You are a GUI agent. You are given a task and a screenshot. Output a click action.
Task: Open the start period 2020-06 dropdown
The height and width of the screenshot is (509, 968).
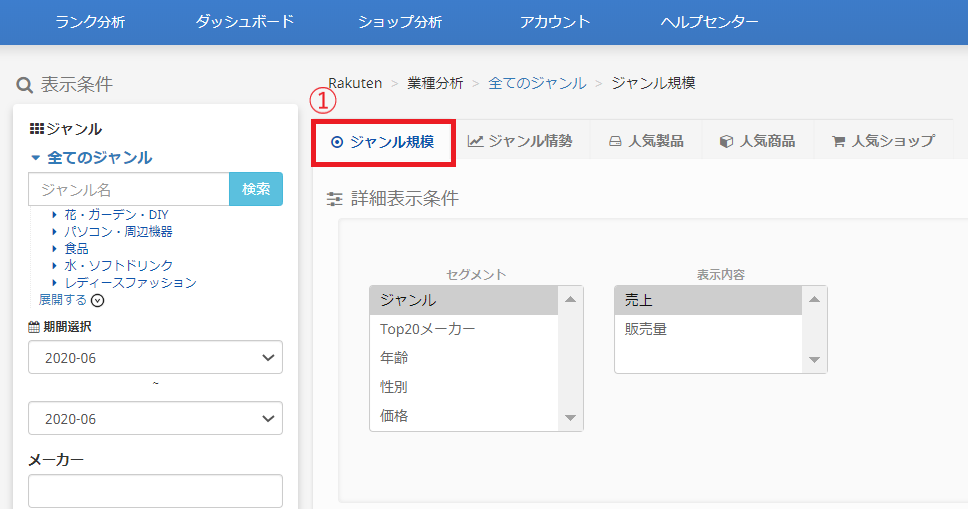click(x=155, y=357)
